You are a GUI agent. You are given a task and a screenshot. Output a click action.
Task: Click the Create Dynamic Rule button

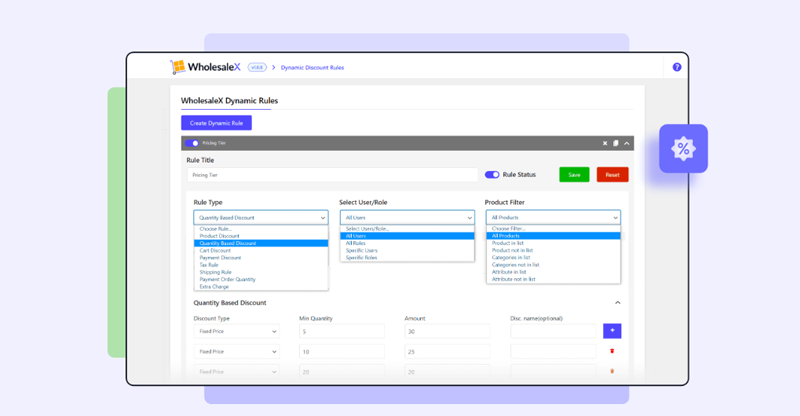click(216, 123)
